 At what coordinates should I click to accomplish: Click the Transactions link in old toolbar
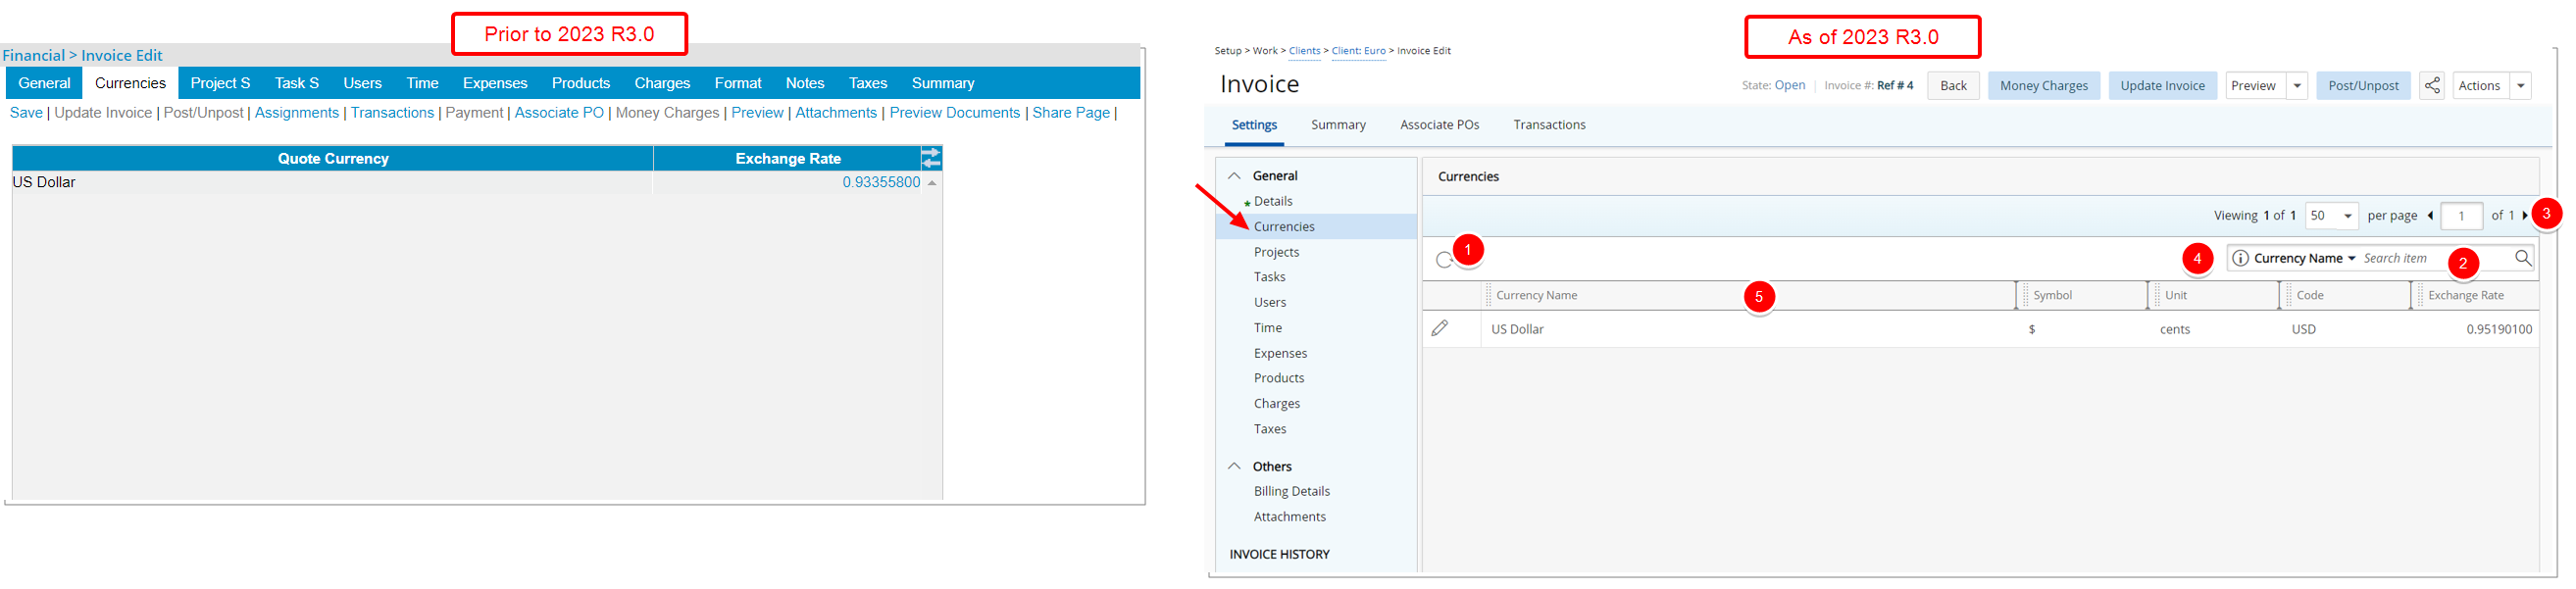392,113
